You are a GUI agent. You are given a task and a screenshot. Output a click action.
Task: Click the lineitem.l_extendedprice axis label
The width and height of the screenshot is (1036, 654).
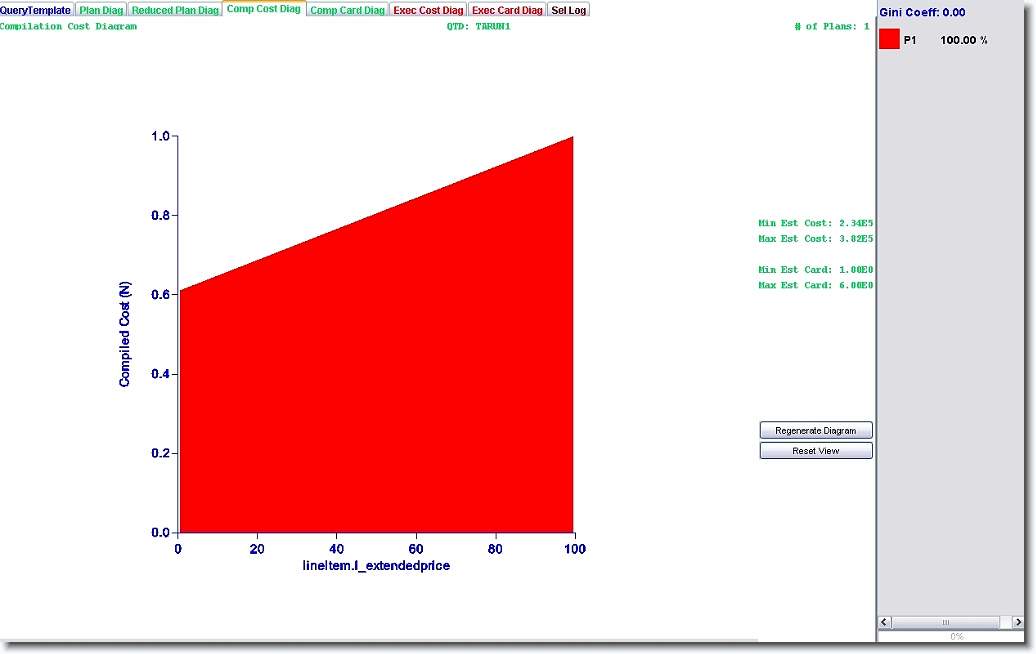click(x=376, y=566)
